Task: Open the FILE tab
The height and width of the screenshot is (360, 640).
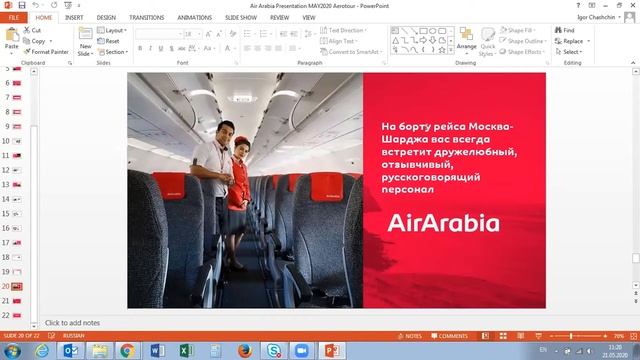Action: coord(14,18)
